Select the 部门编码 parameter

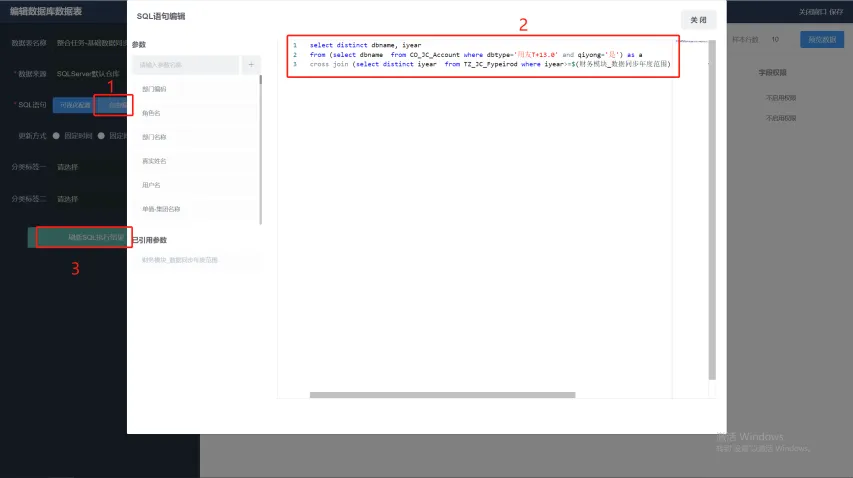pos(195,89)
